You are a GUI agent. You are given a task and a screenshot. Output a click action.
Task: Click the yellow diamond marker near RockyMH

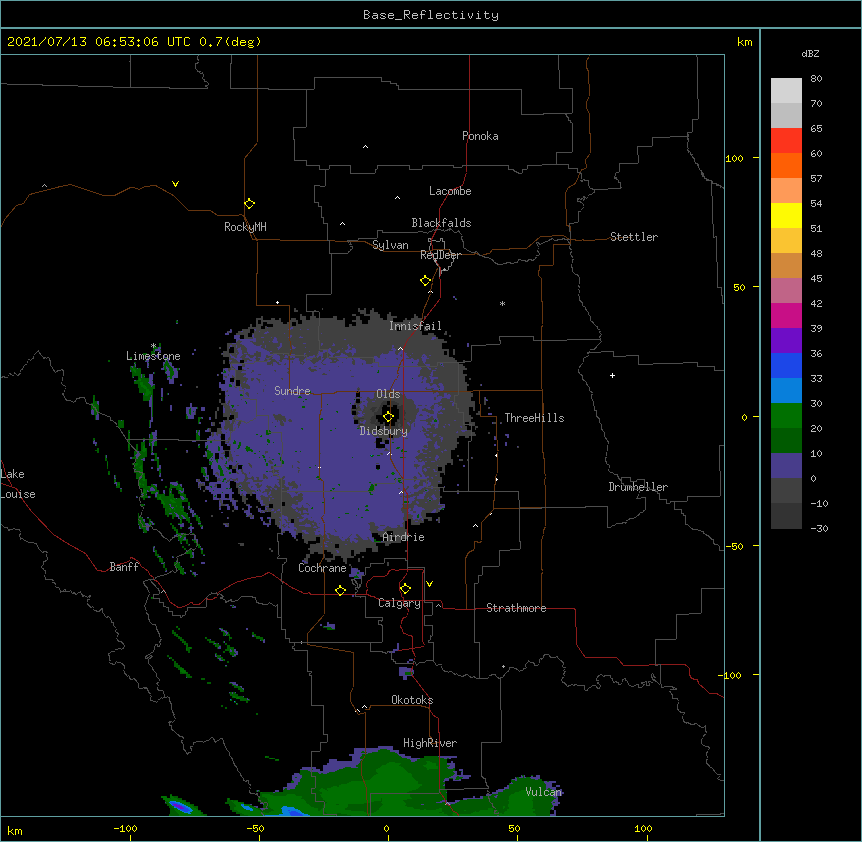[250, 204]
